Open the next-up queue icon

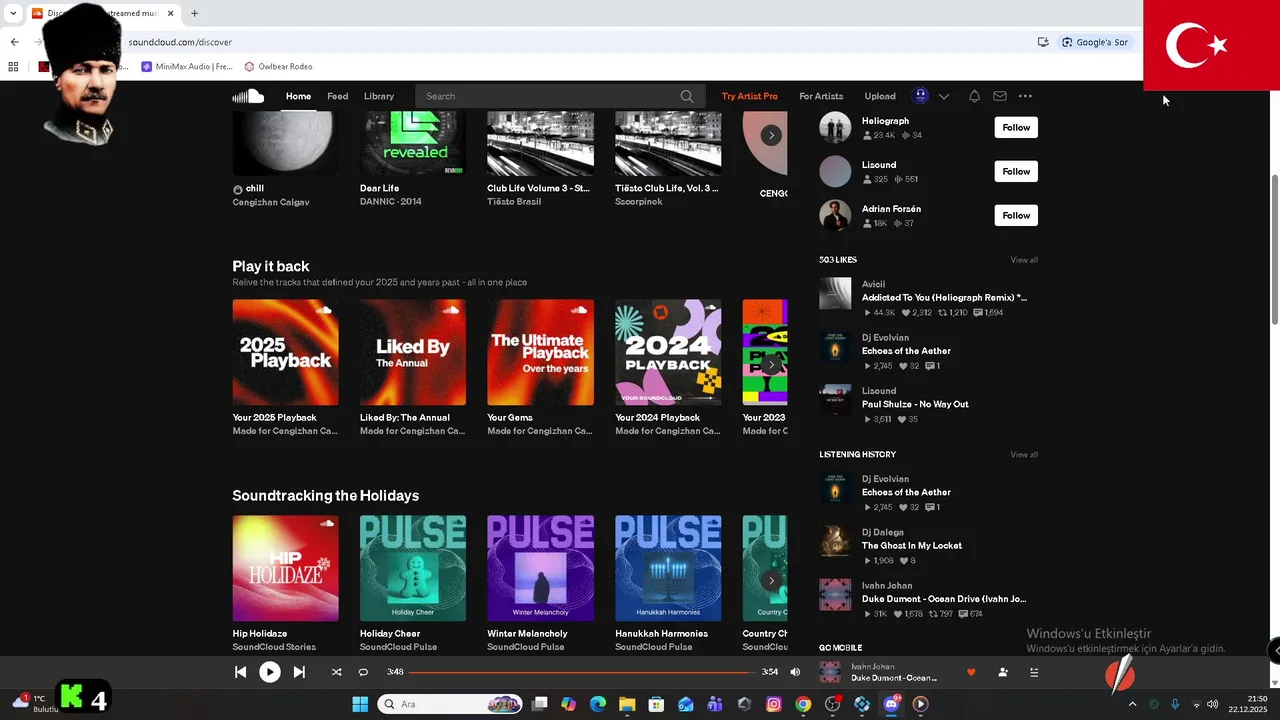(x=1034, y=672)
